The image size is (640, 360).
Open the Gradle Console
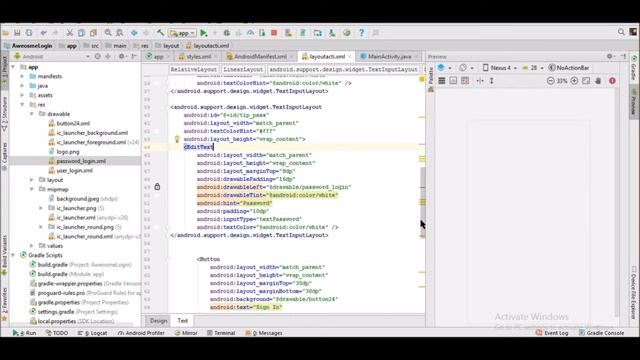click(x=601, y=333)
